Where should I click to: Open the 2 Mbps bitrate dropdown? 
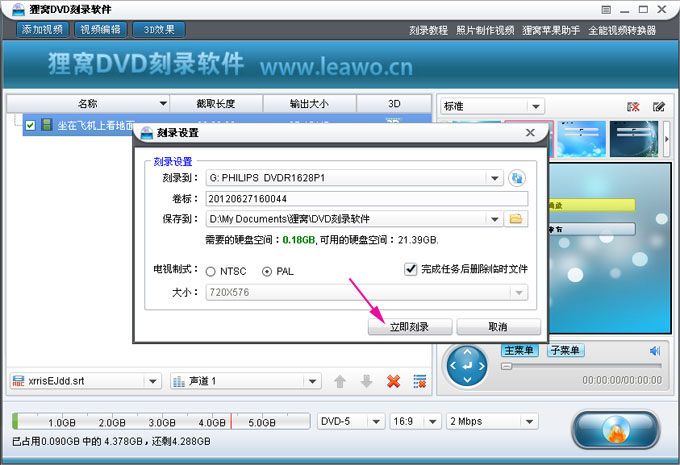pos(529,421)
